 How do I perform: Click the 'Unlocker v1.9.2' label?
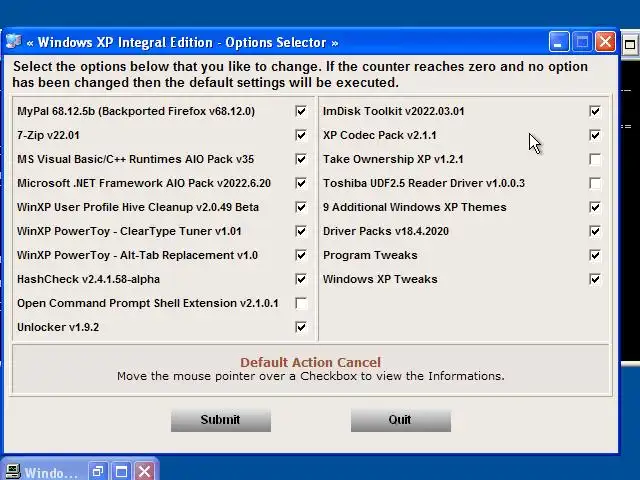[58, 327]
